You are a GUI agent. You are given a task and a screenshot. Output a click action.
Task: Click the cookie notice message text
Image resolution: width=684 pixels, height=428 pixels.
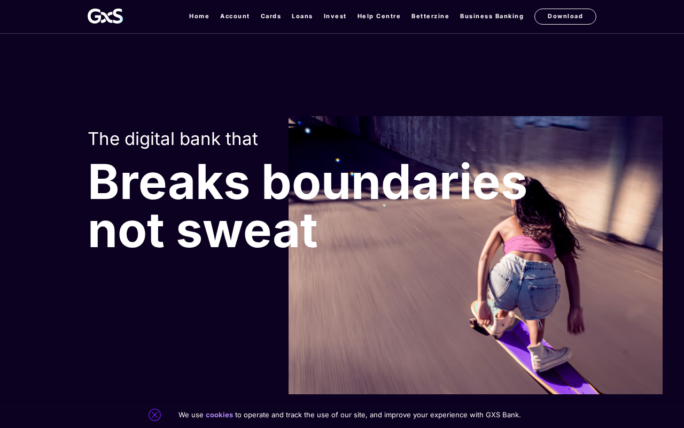pyautogui.click(x=349, y=415)
